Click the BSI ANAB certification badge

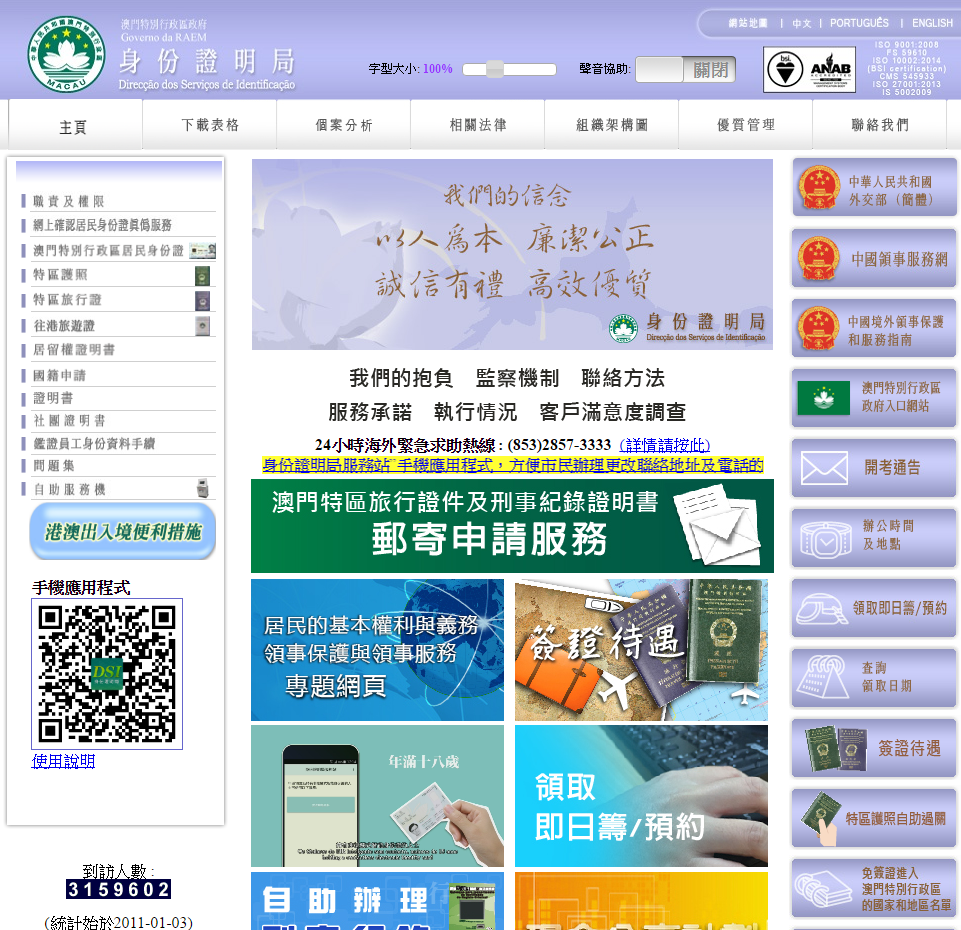[809, 70]
